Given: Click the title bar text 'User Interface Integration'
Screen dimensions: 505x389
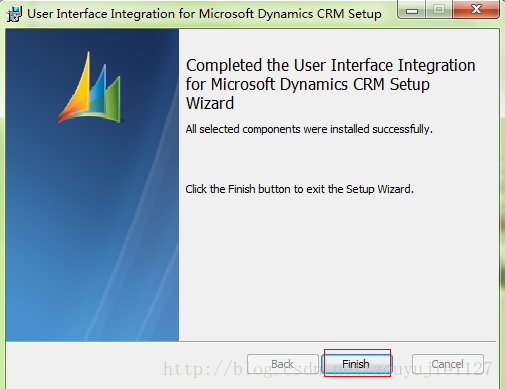Looking at the screenshot, I should (x=101, y=14).
